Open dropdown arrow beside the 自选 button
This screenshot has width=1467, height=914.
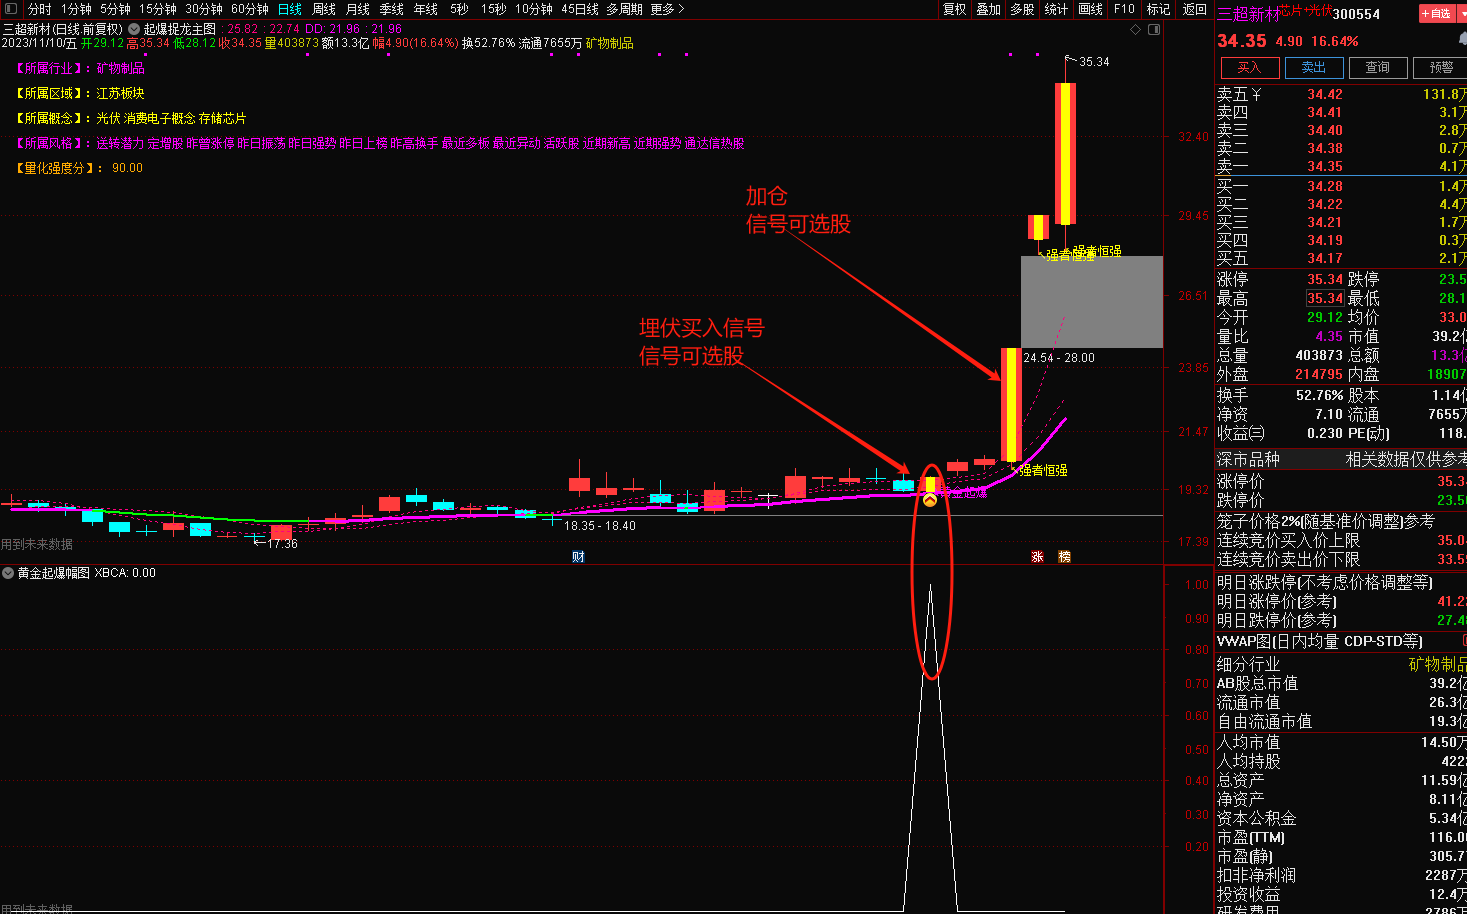[x=1462, y=13]
